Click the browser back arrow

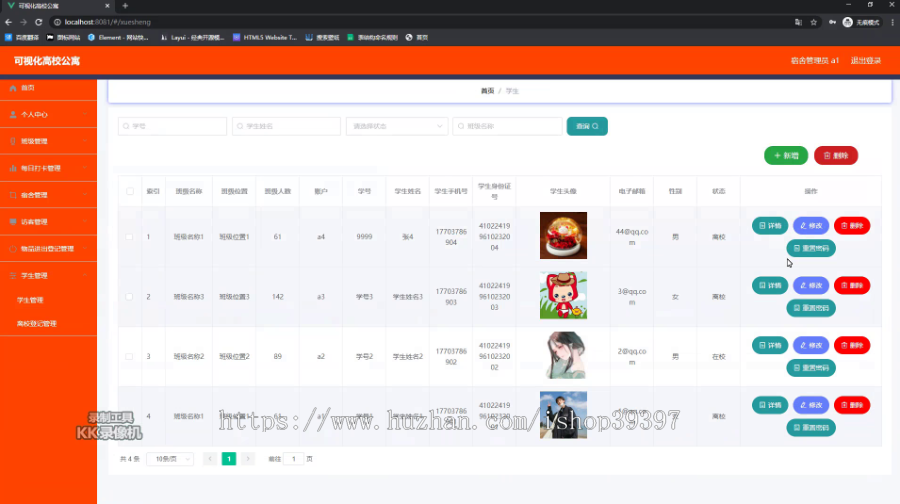point(8,22)
